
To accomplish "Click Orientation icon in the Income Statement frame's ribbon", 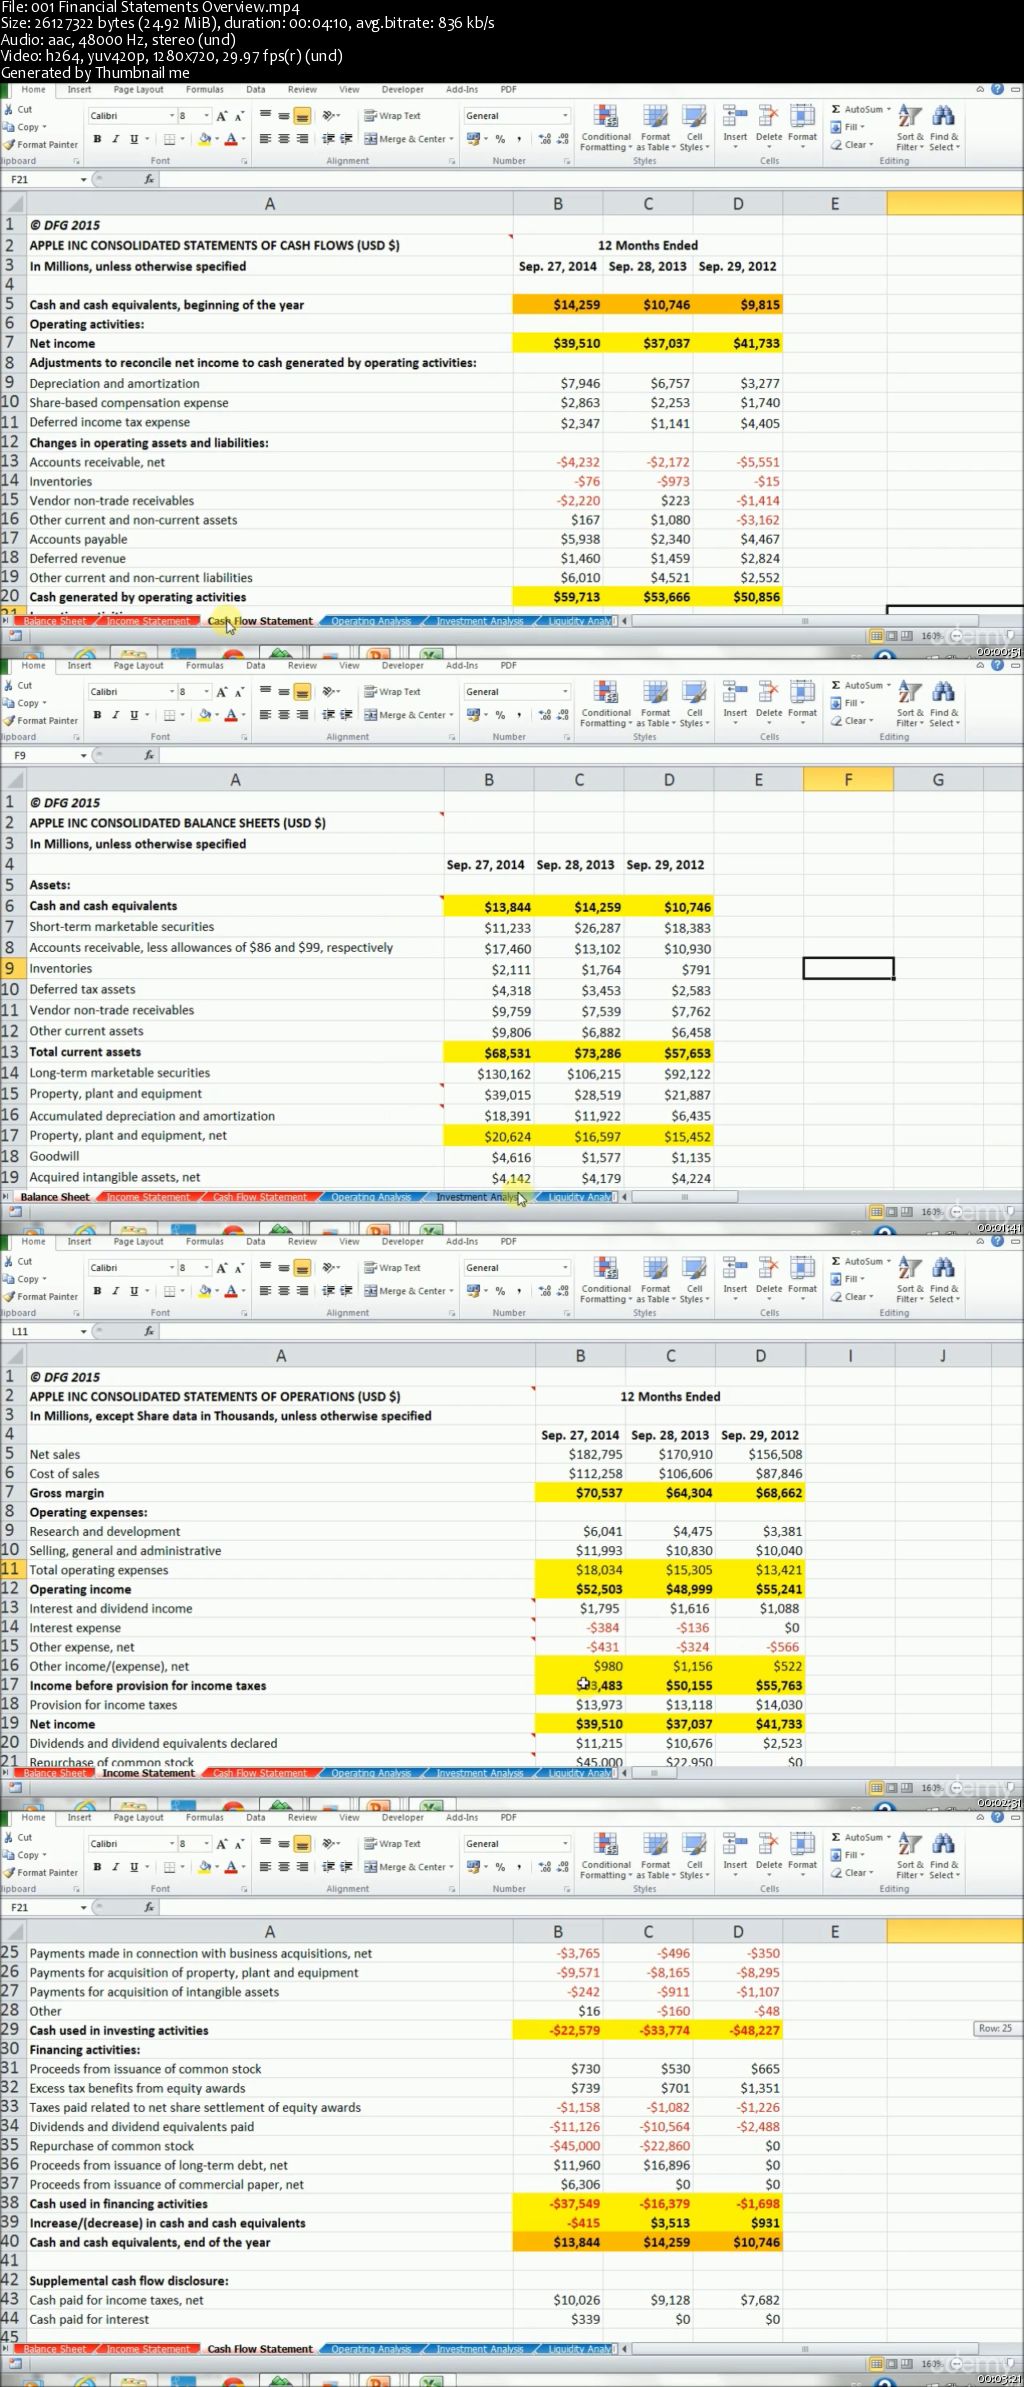I will [x=330, y=1267].
